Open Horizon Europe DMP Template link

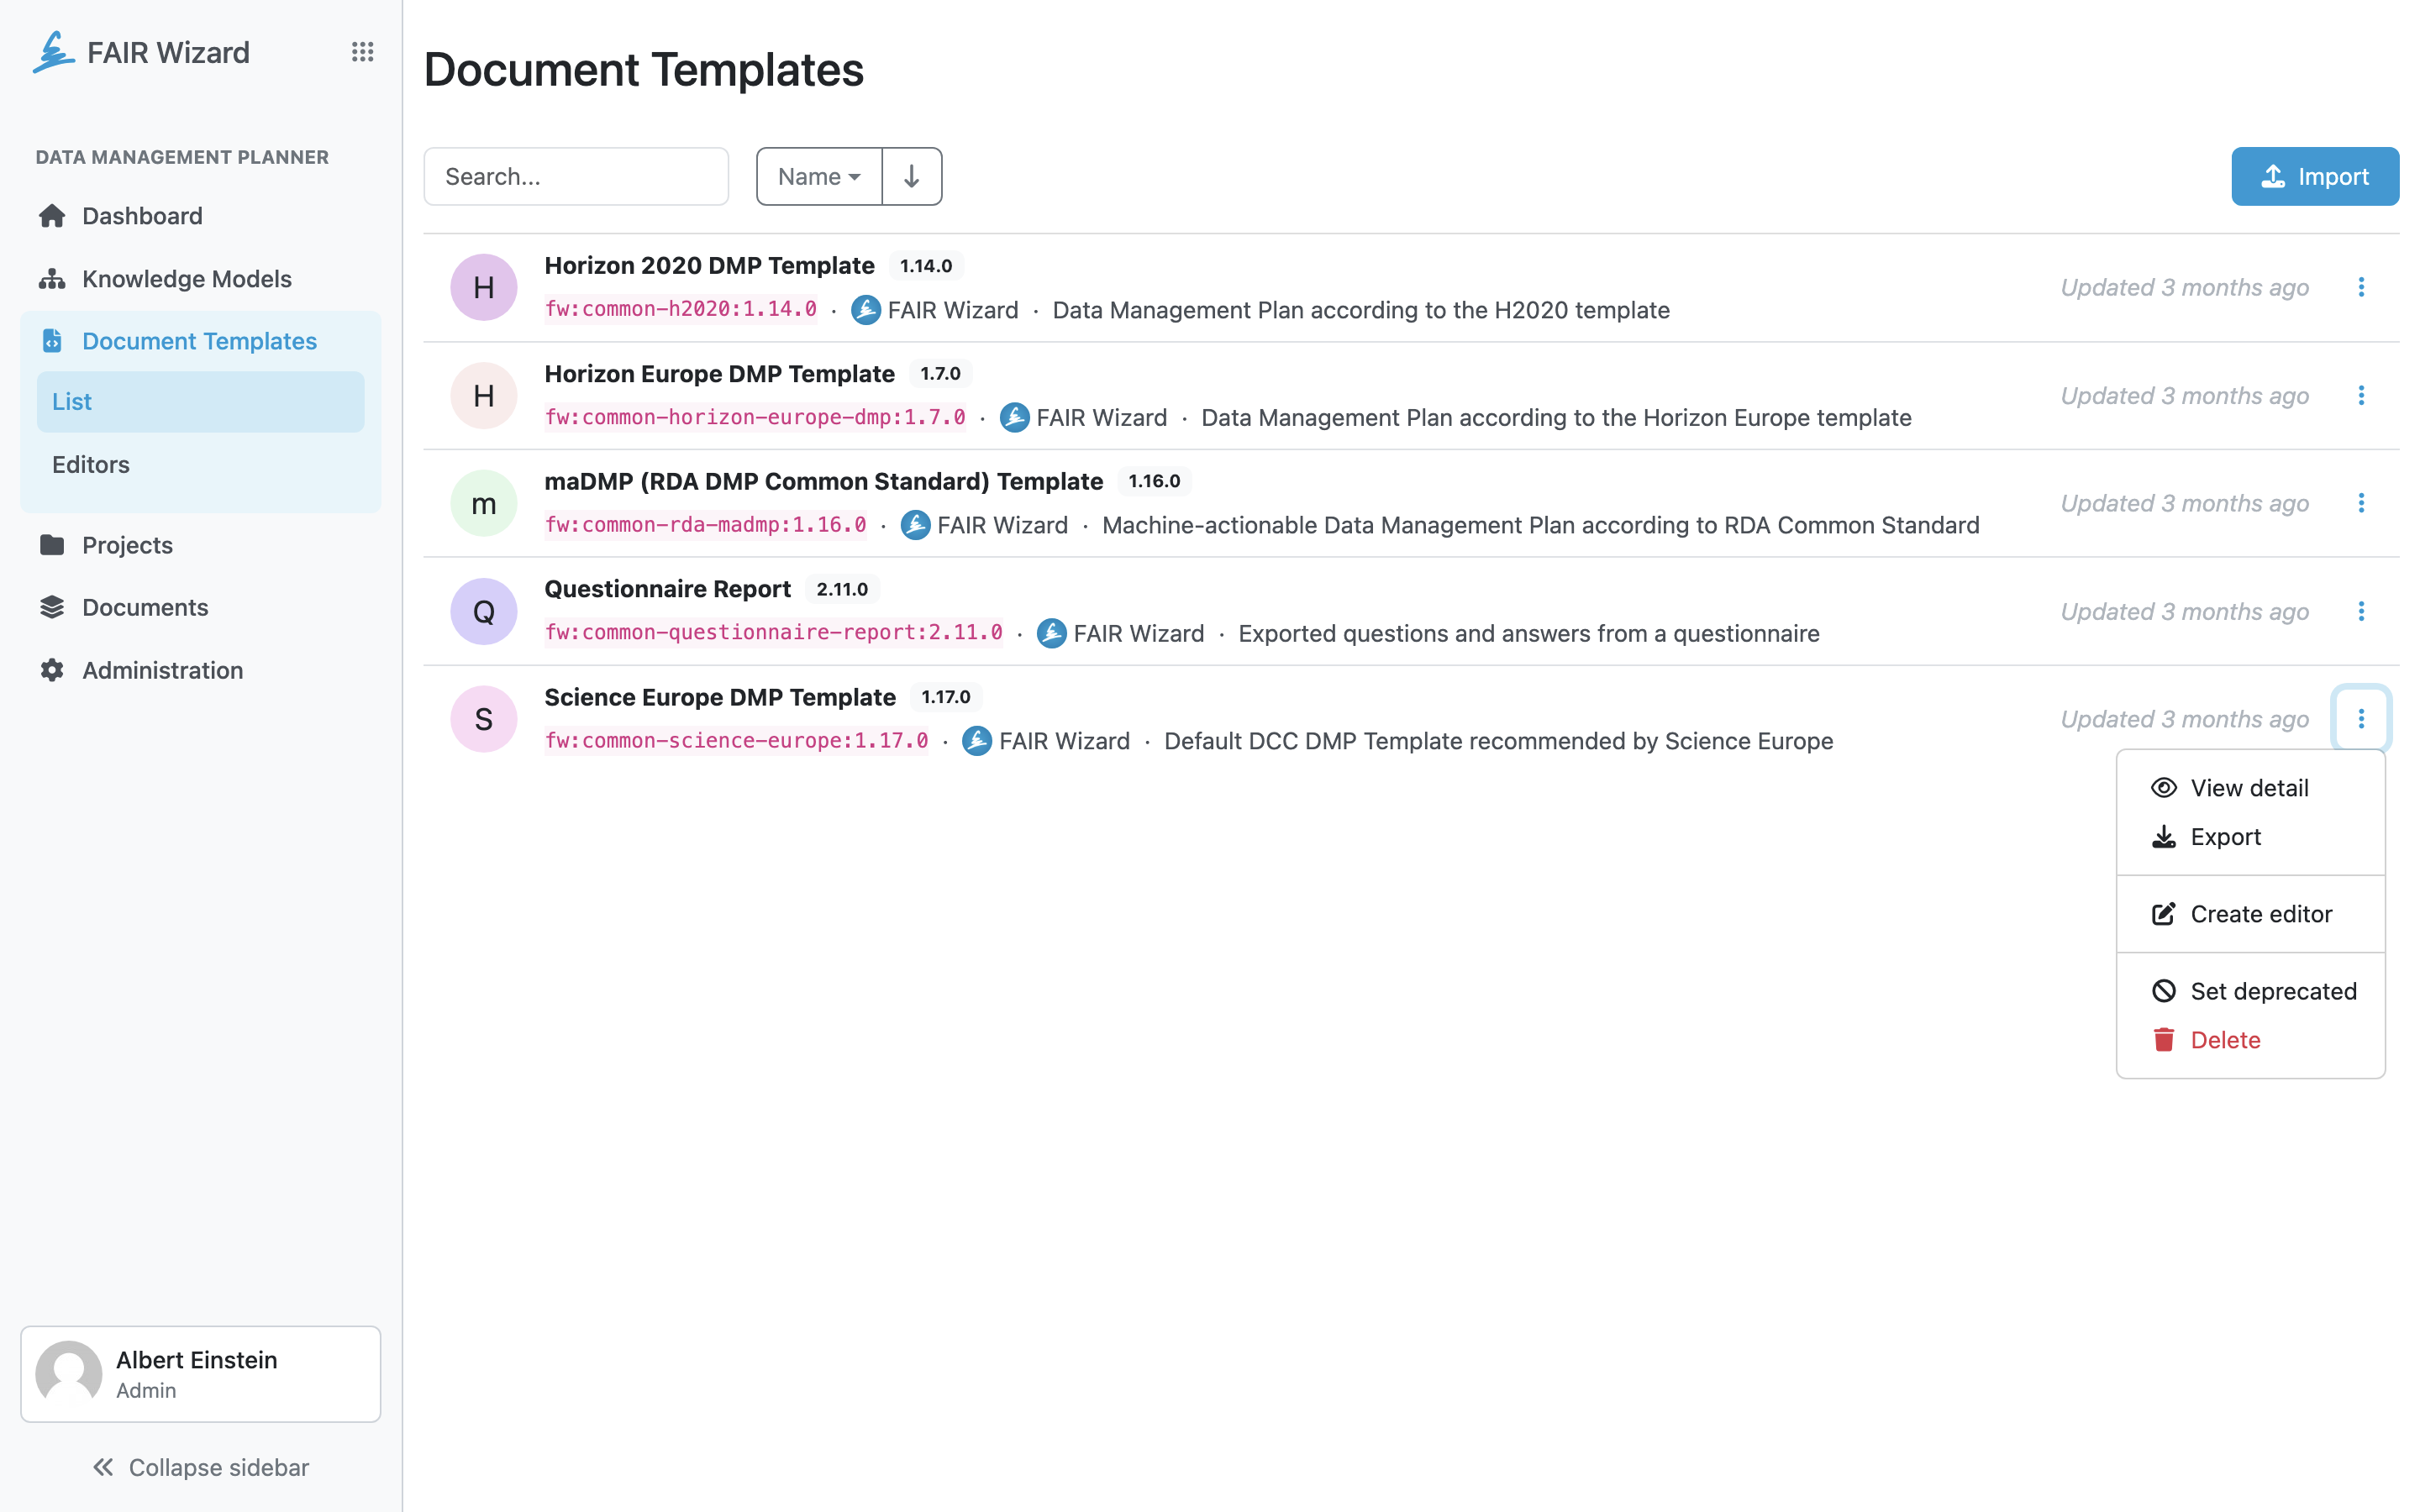pyautogui.click(x=719, y=374)
